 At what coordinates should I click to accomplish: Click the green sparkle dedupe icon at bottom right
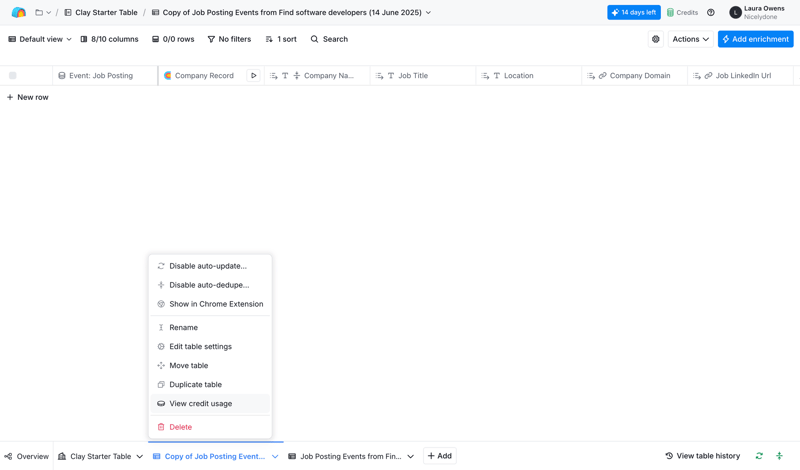coord(779,456)
